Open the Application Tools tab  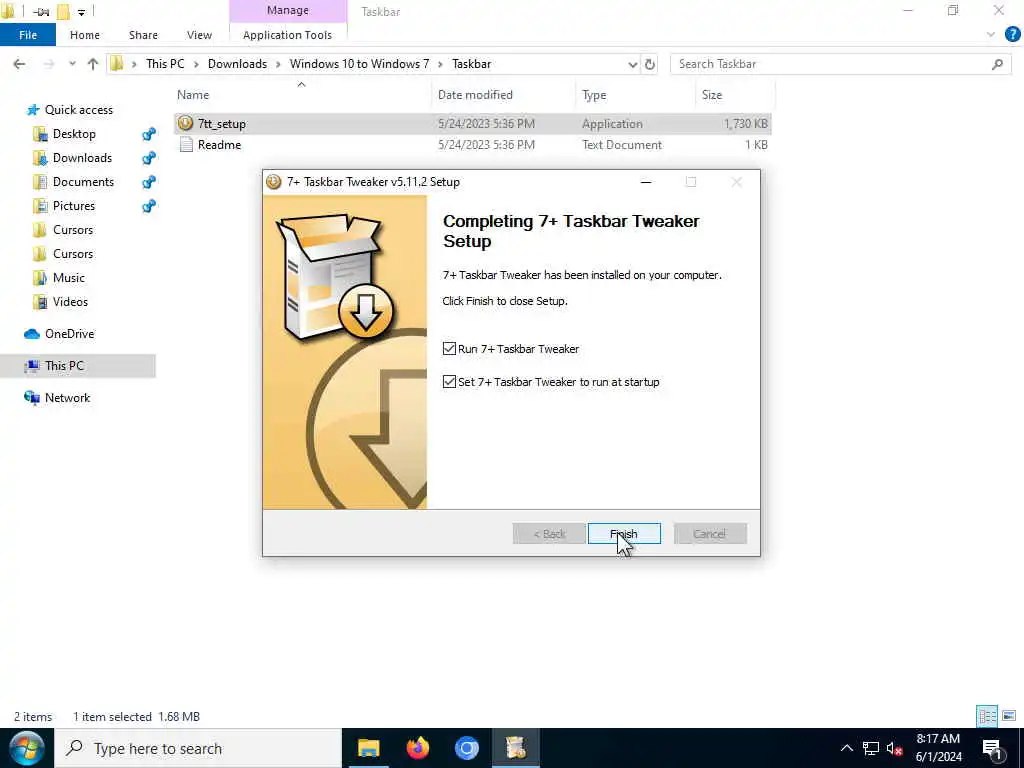point(287,35)
